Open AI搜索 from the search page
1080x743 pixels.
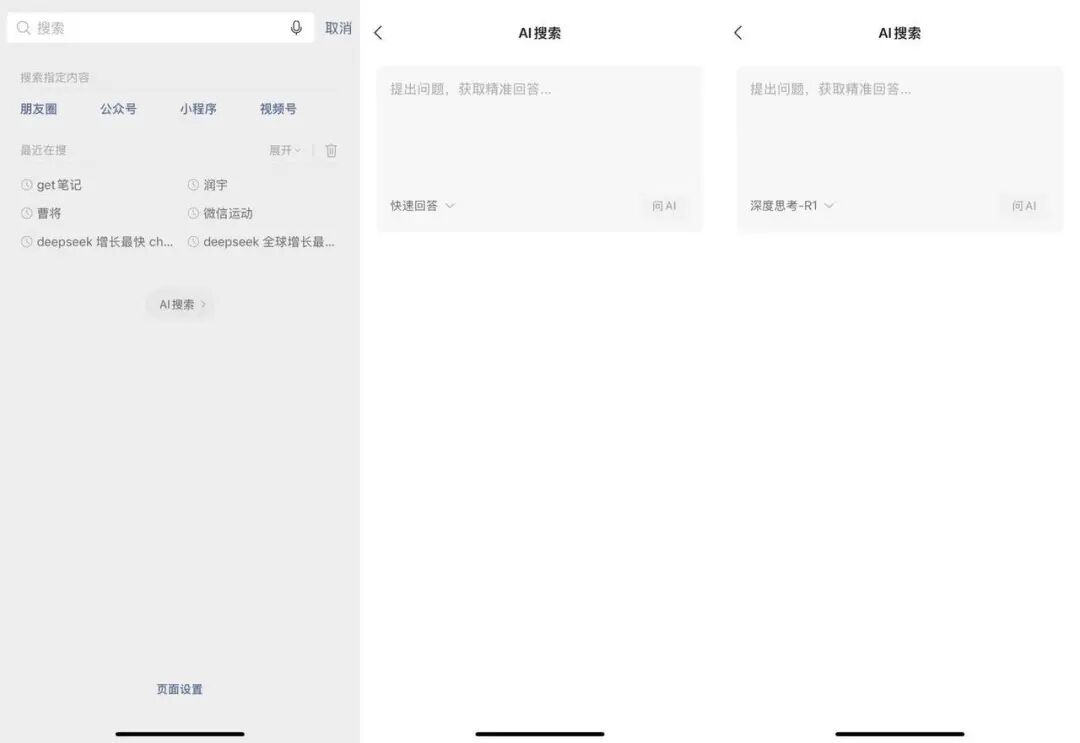point(180,304)
